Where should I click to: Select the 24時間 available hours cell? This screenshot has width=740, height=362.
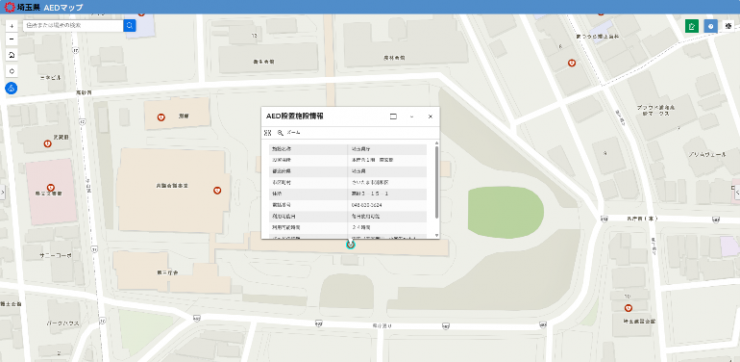coord(387,227)
